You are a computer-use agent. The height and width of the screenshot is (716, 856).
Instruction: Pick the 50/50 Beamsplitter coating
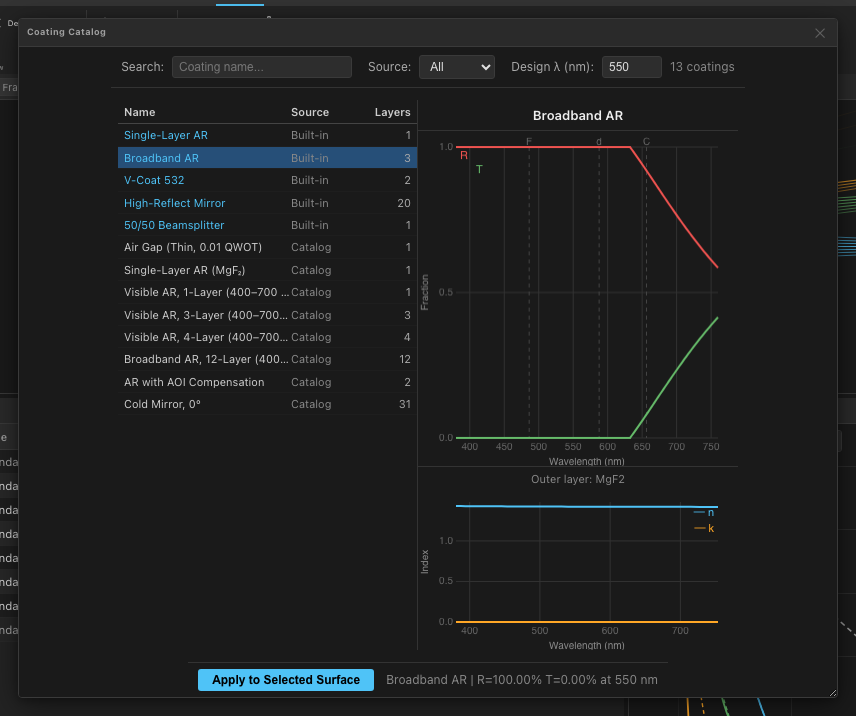pyautogui.click(x=174, y=226)
